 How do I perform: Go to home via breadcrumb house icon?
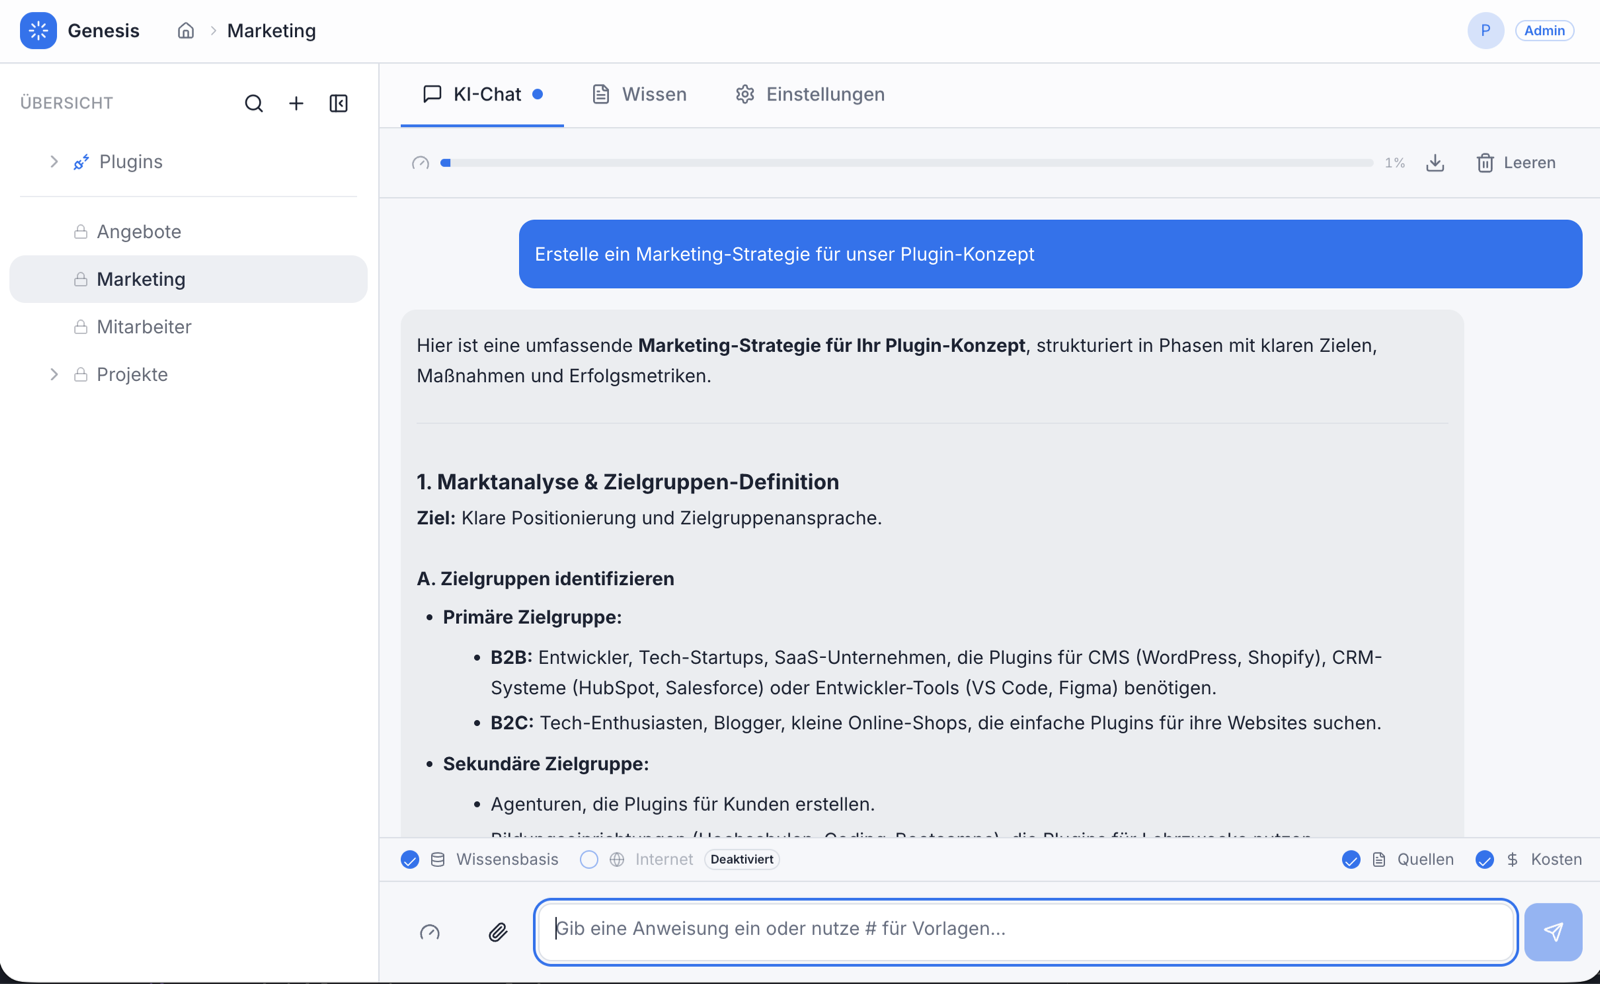(x=186, y=31)
